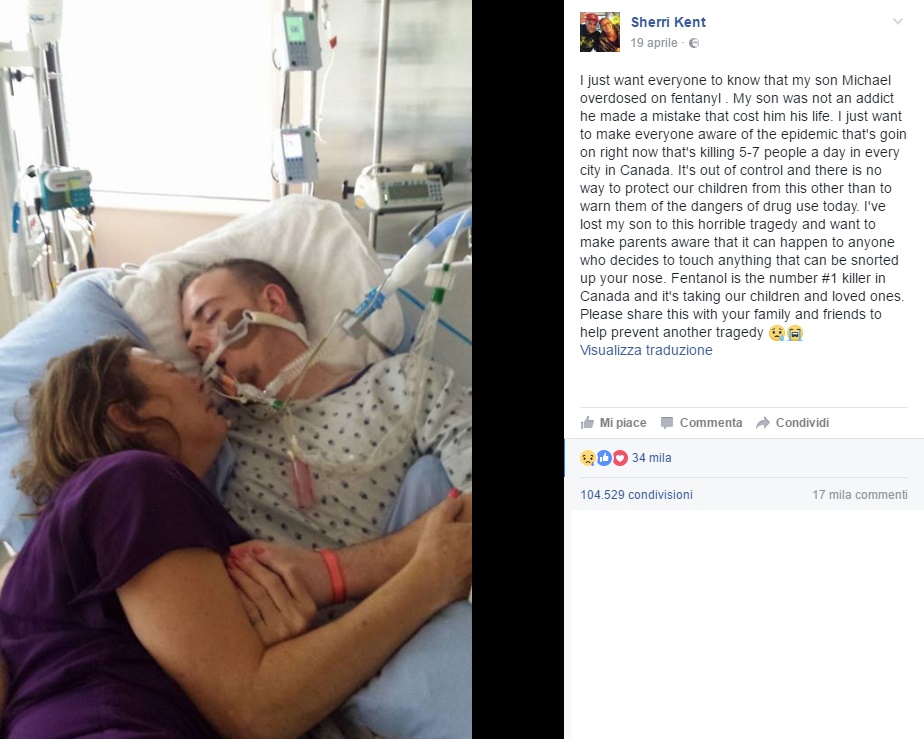View the 104.529 condivisioni shares

(636, 494)
